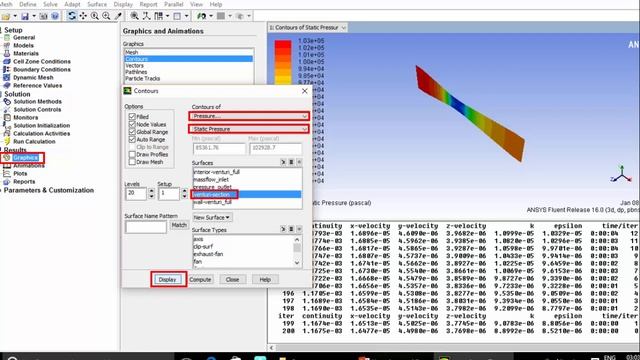The width and height of the screenshot is (640, 360).
Task: Toggle the Global Range checkbox
Action: [132, 132]
